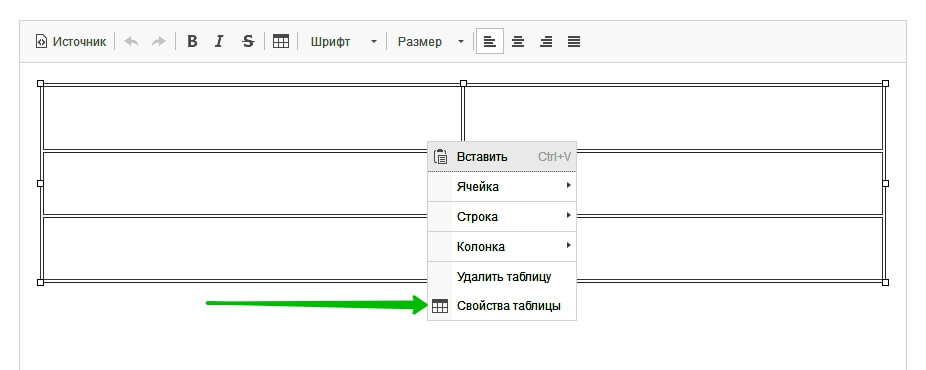The height and width of the screenshot is (370, 926).
Task: Open the Размер size dropdown
Action: click(430, 42)
